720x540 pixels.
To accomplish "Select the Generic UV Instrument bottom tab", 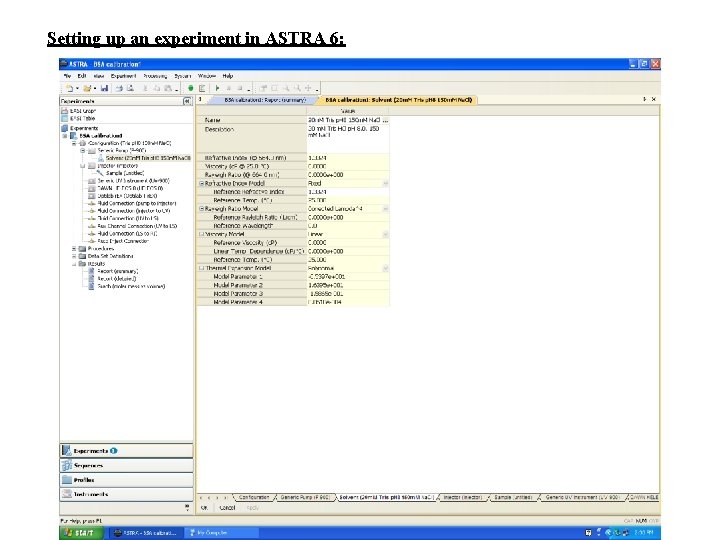I will [x=582, y=497].
